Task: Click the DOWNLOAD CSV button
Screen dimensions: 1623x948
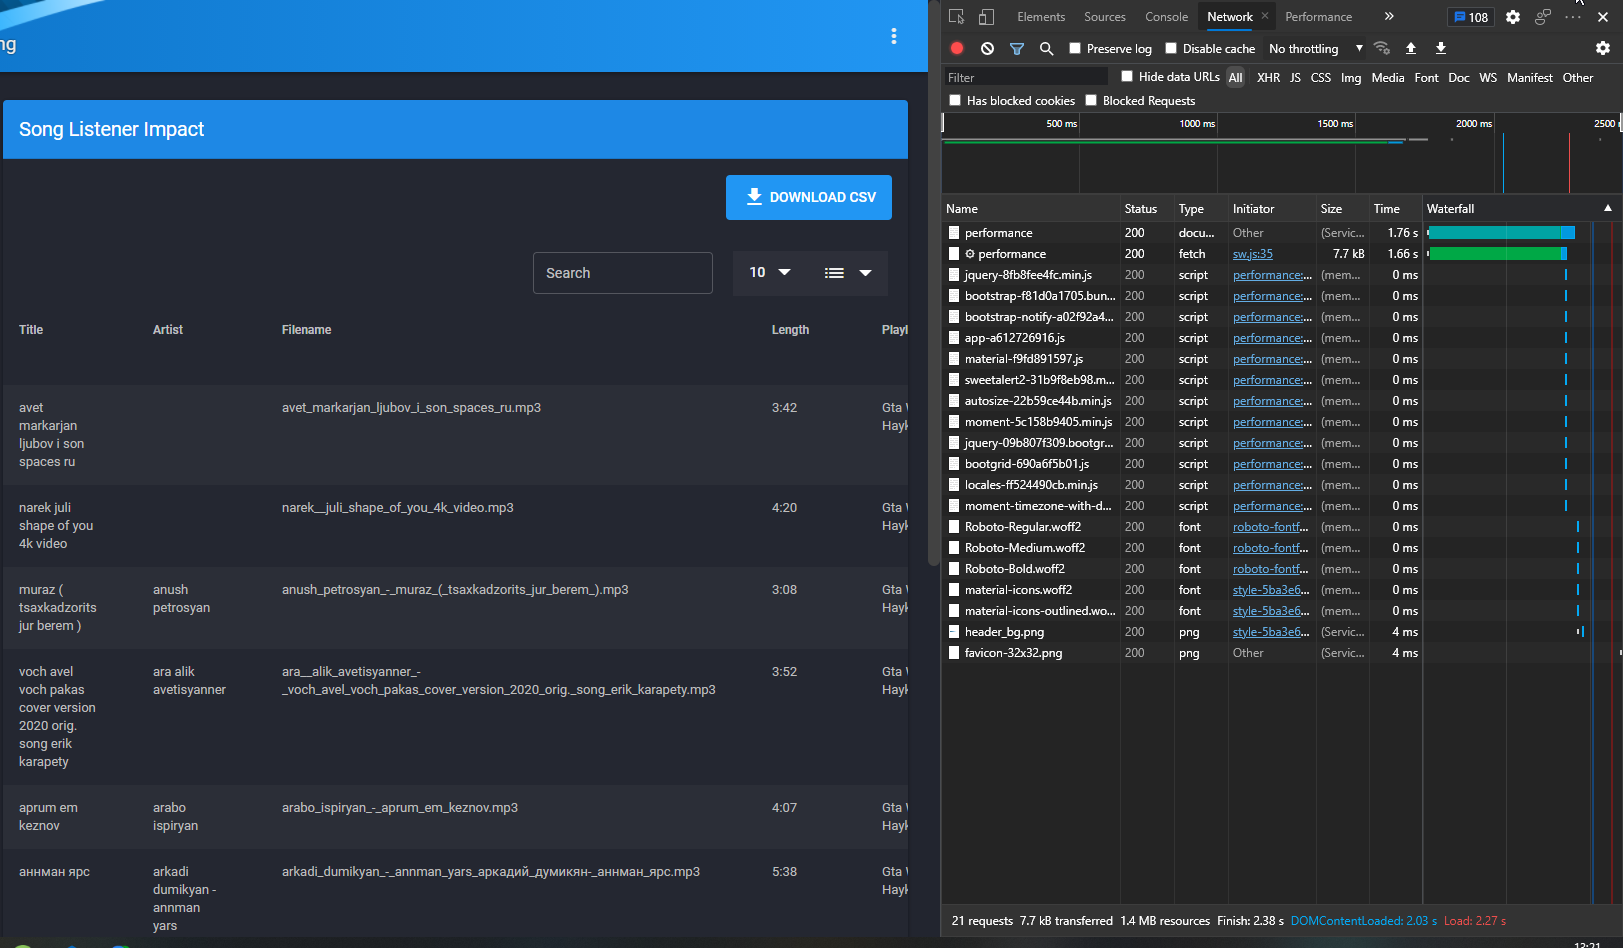Action: click(x=808, y=197)
